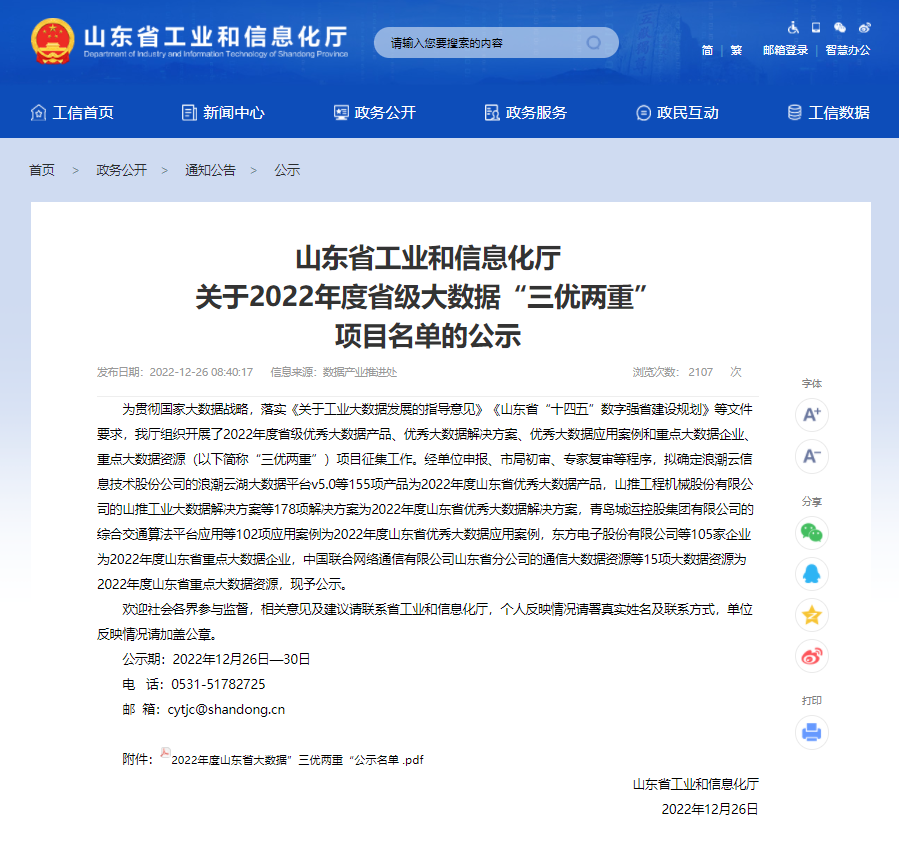Open 智慧办公 link

[x=848, y=50]
